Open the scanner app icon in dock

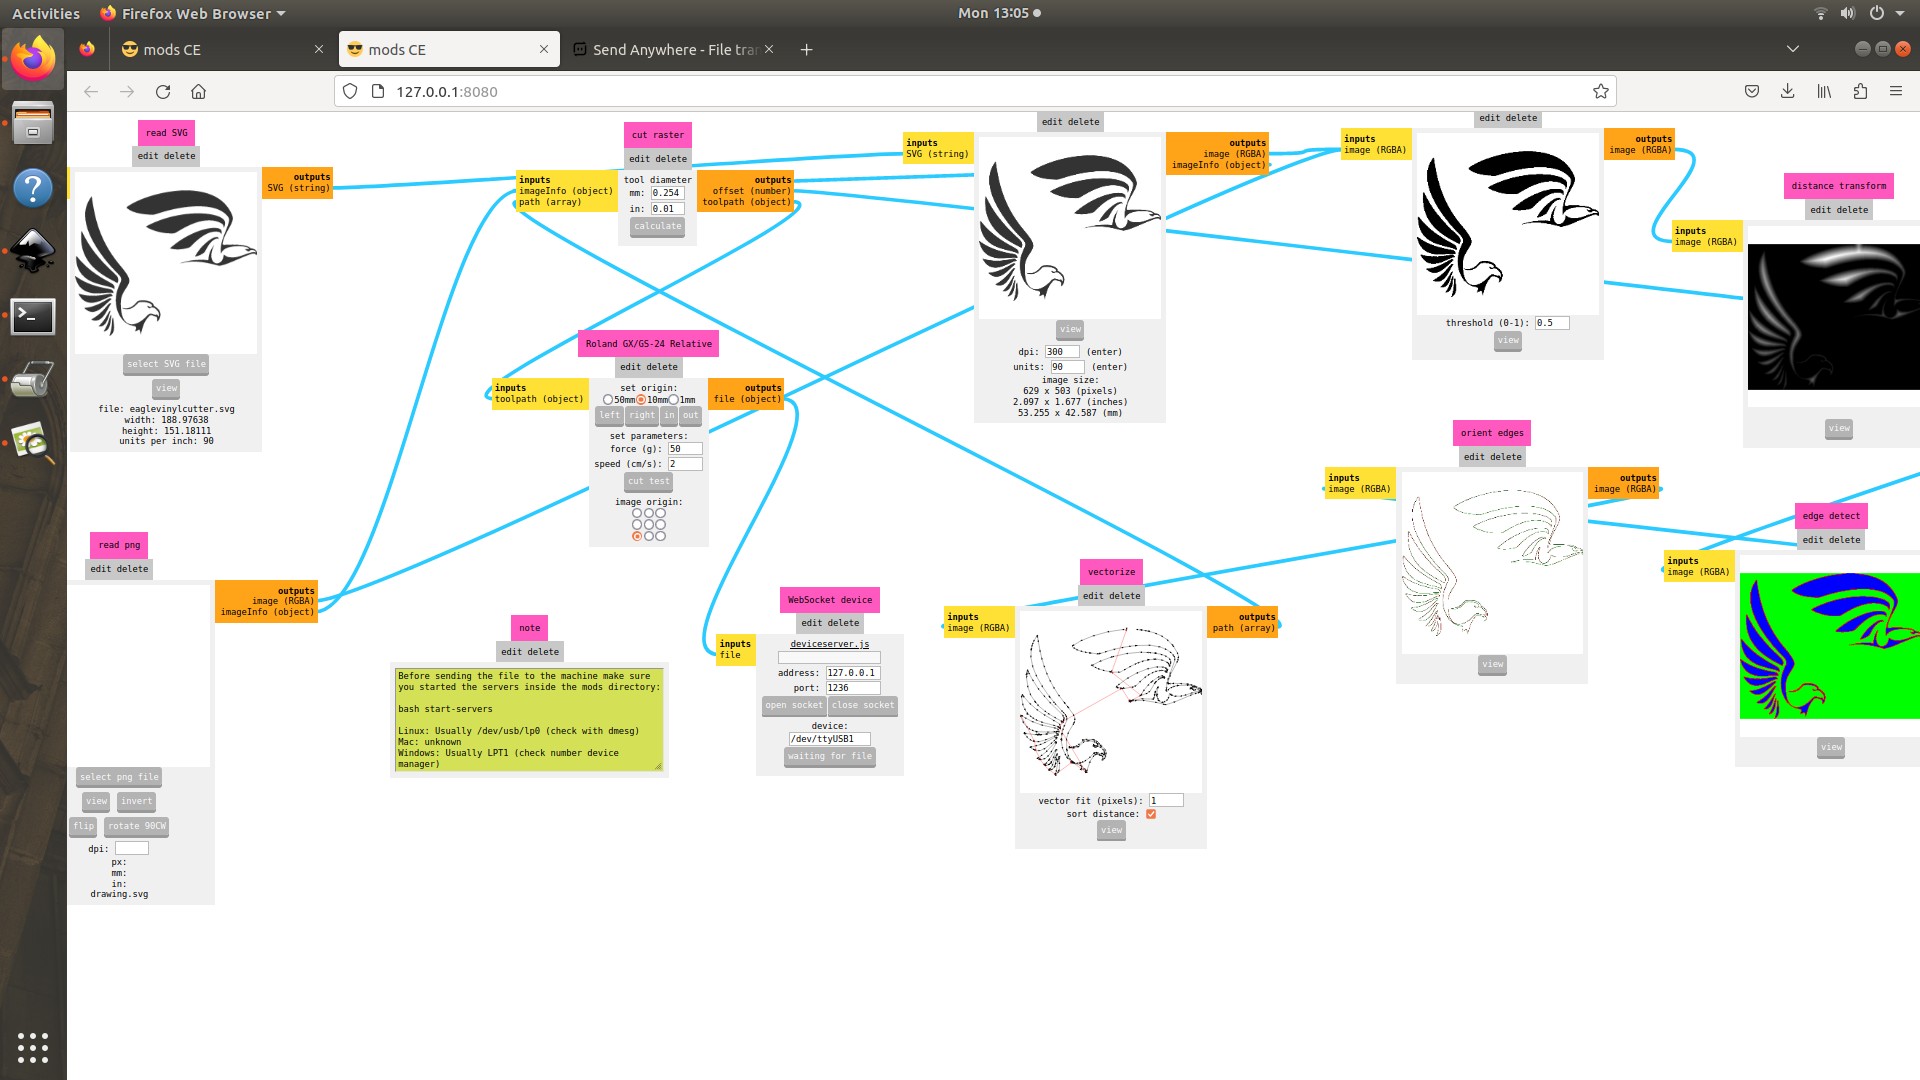33,380
